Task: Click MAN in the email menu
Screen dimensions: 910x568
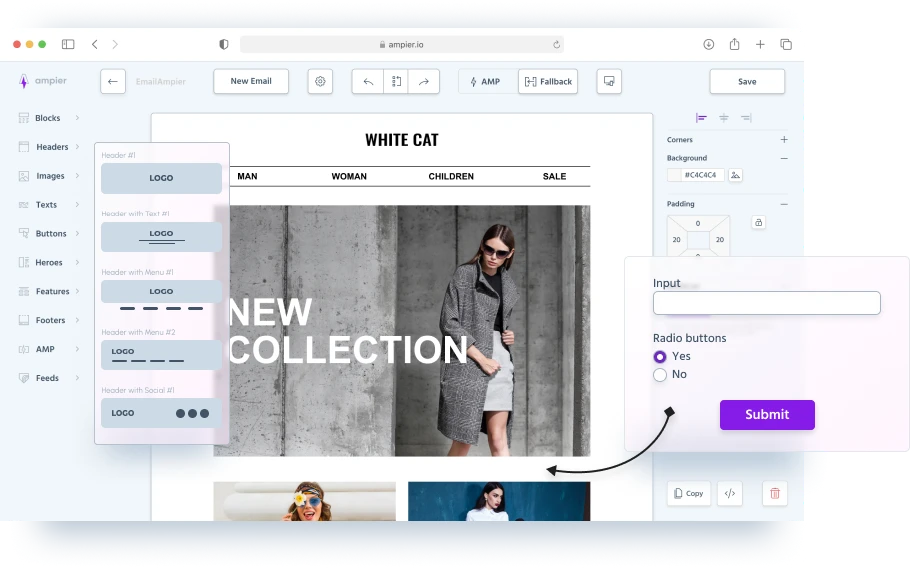Action: point(247,176)
